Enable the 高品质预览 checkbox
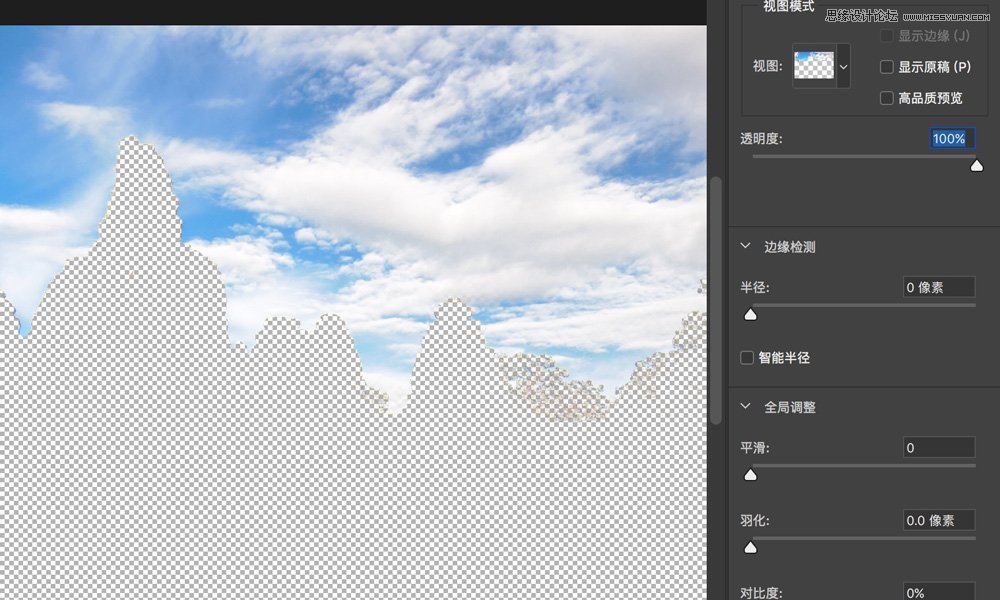Image resolution: width=1000 pixels, height=600 pixels. click(885, 97)
